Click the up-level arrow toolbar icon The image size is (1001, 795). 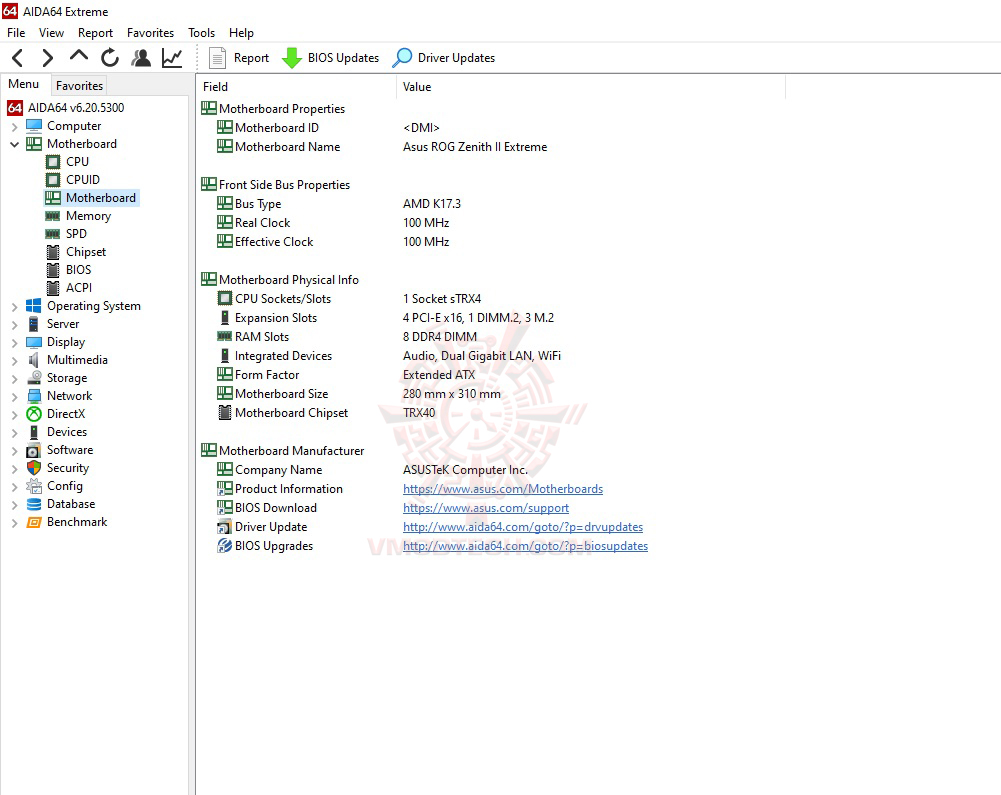pos(79,56)
